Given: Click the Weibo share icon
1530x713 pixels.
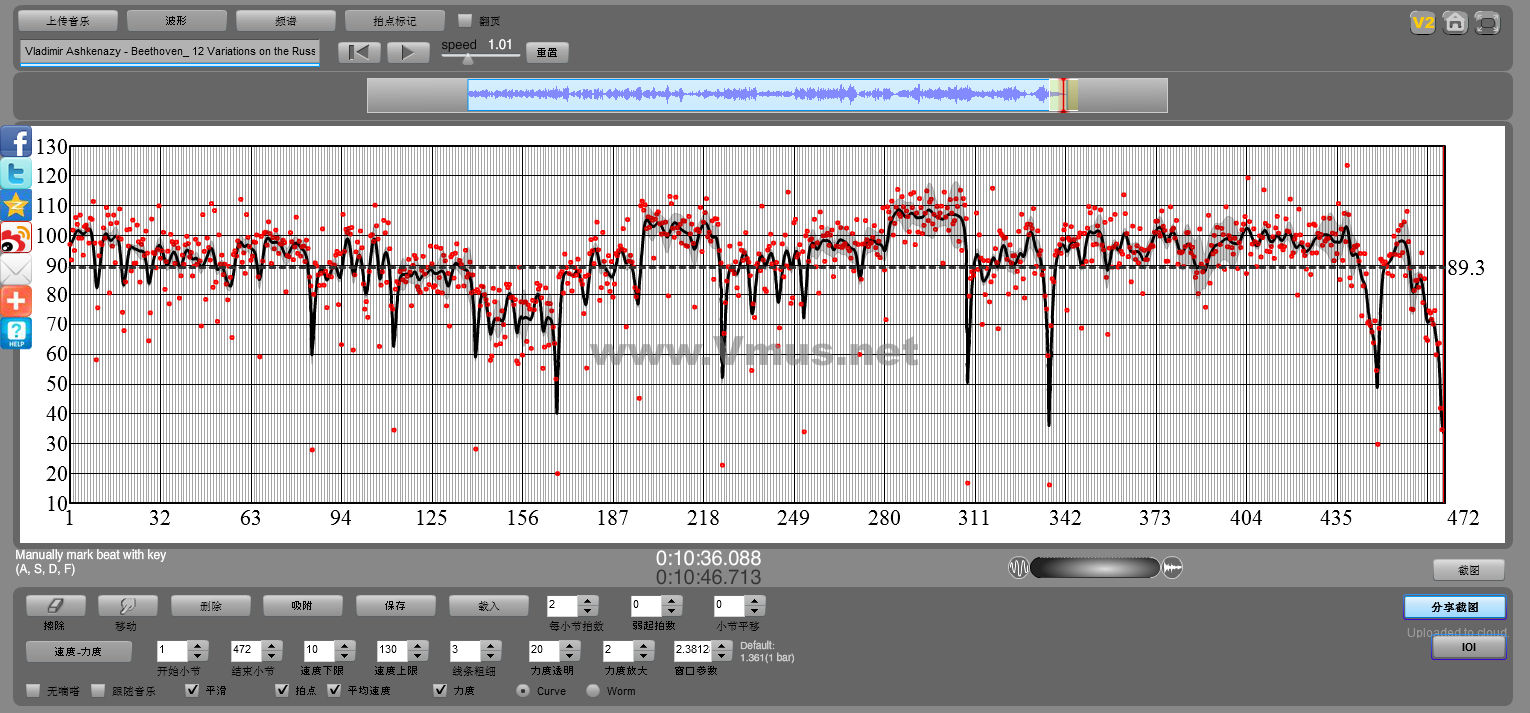Looking at the screenshot, I should coord(16,238).
